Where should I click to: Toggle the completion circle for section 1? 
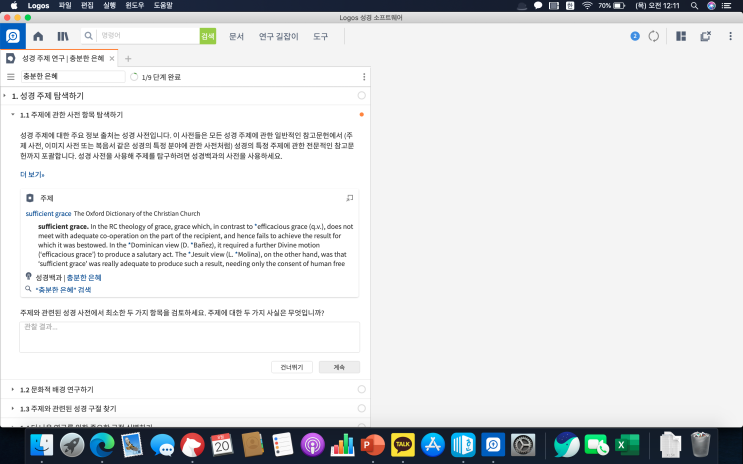[362, 96]
